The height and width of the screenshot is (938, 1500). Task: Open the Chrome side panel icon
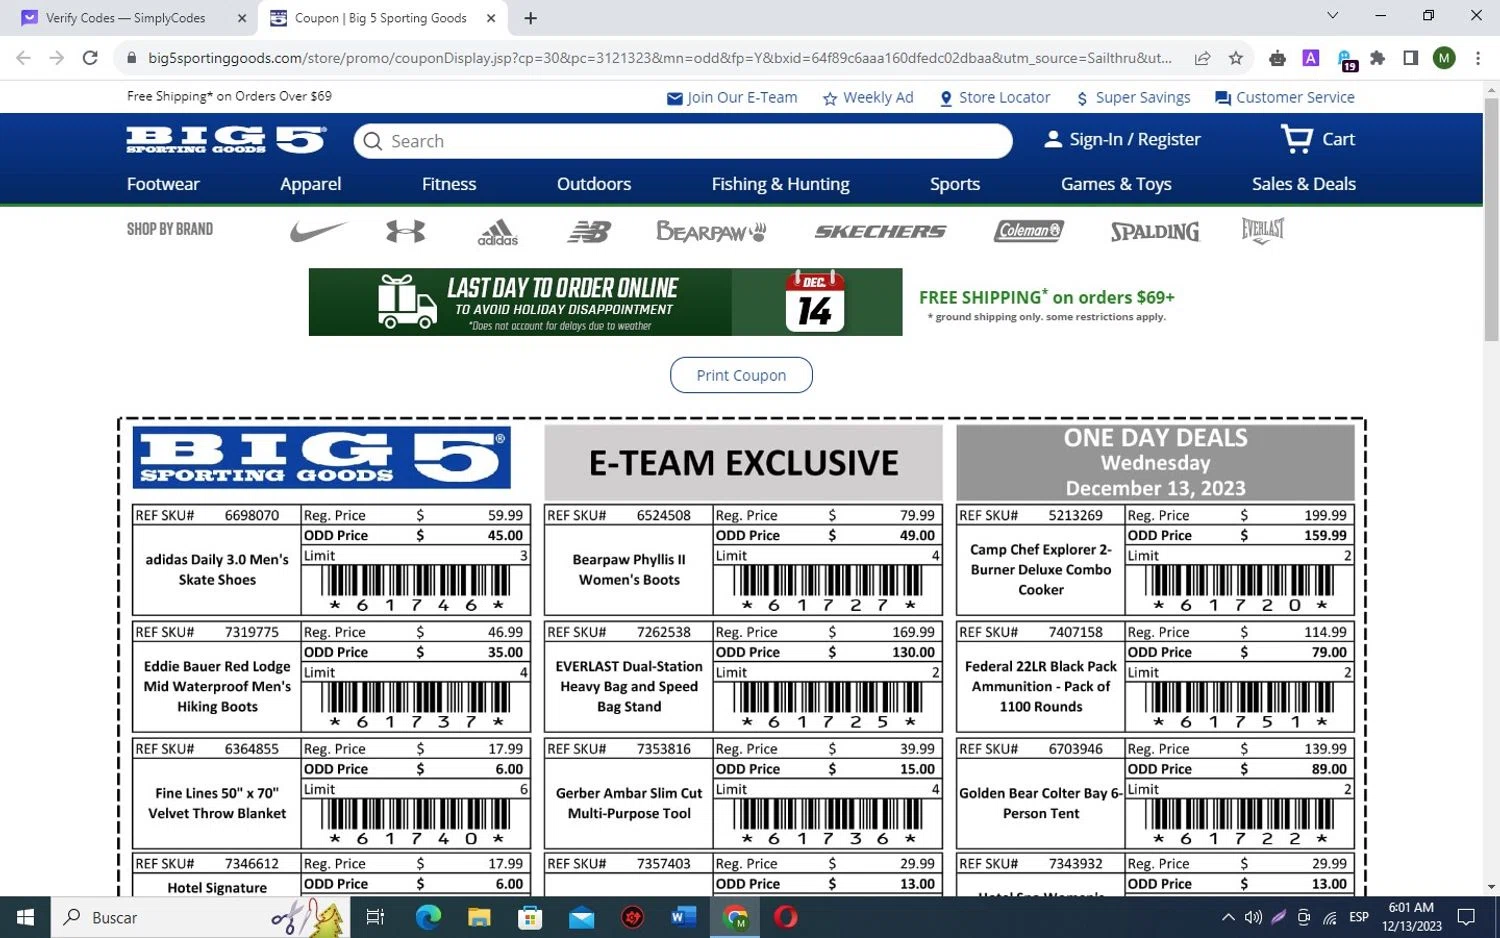coord(1410,58)
